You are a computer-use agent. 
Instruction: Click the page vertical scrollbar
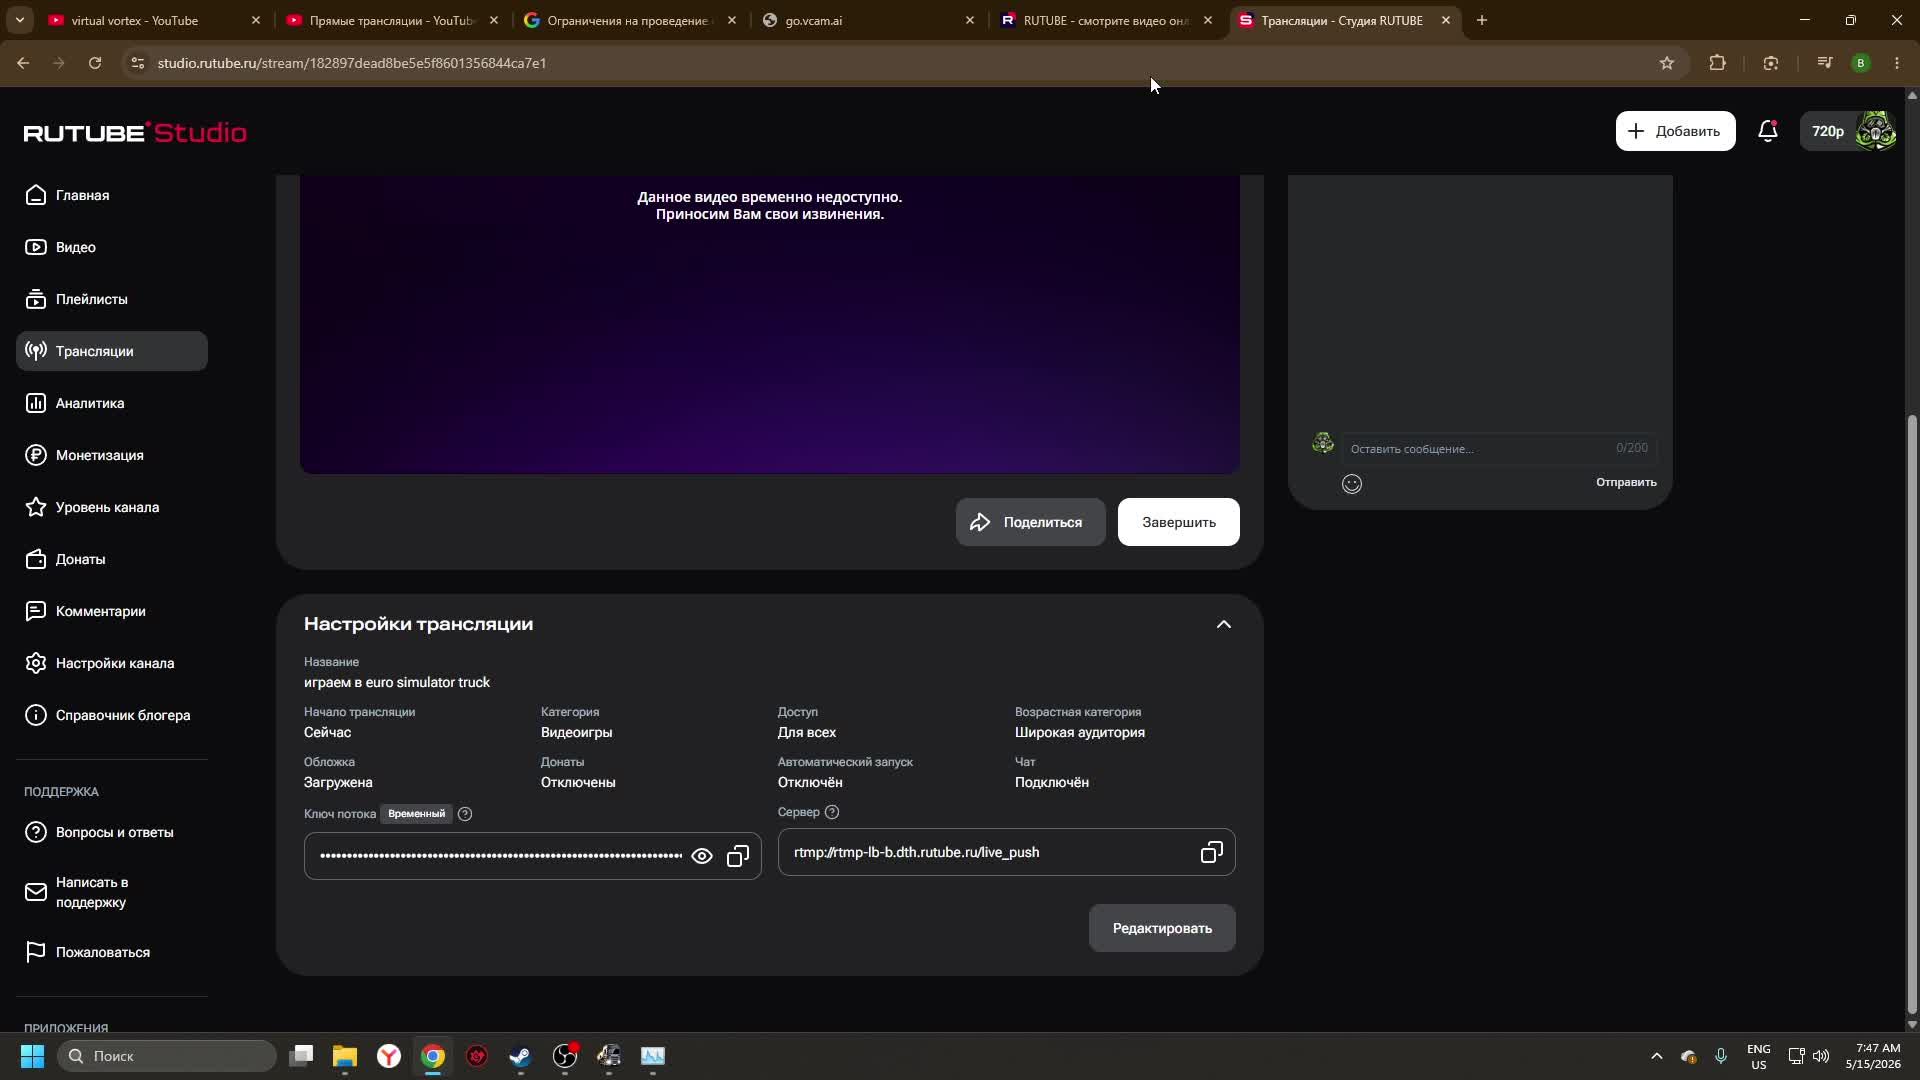[1912, 715]
